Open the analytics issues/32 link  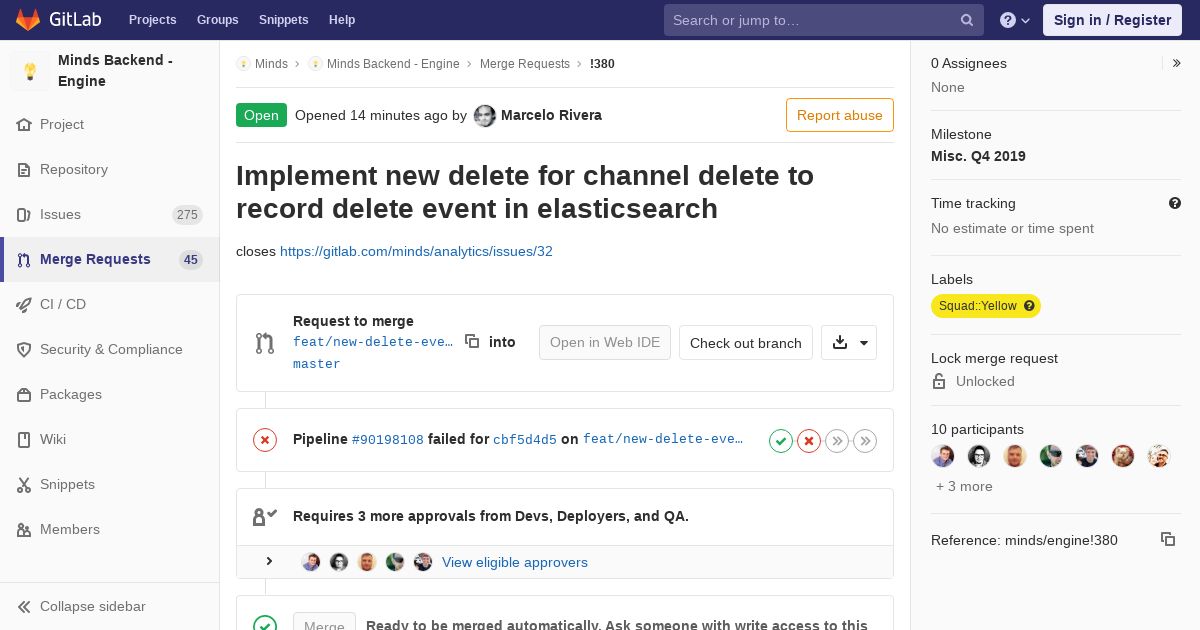(416, 251)
